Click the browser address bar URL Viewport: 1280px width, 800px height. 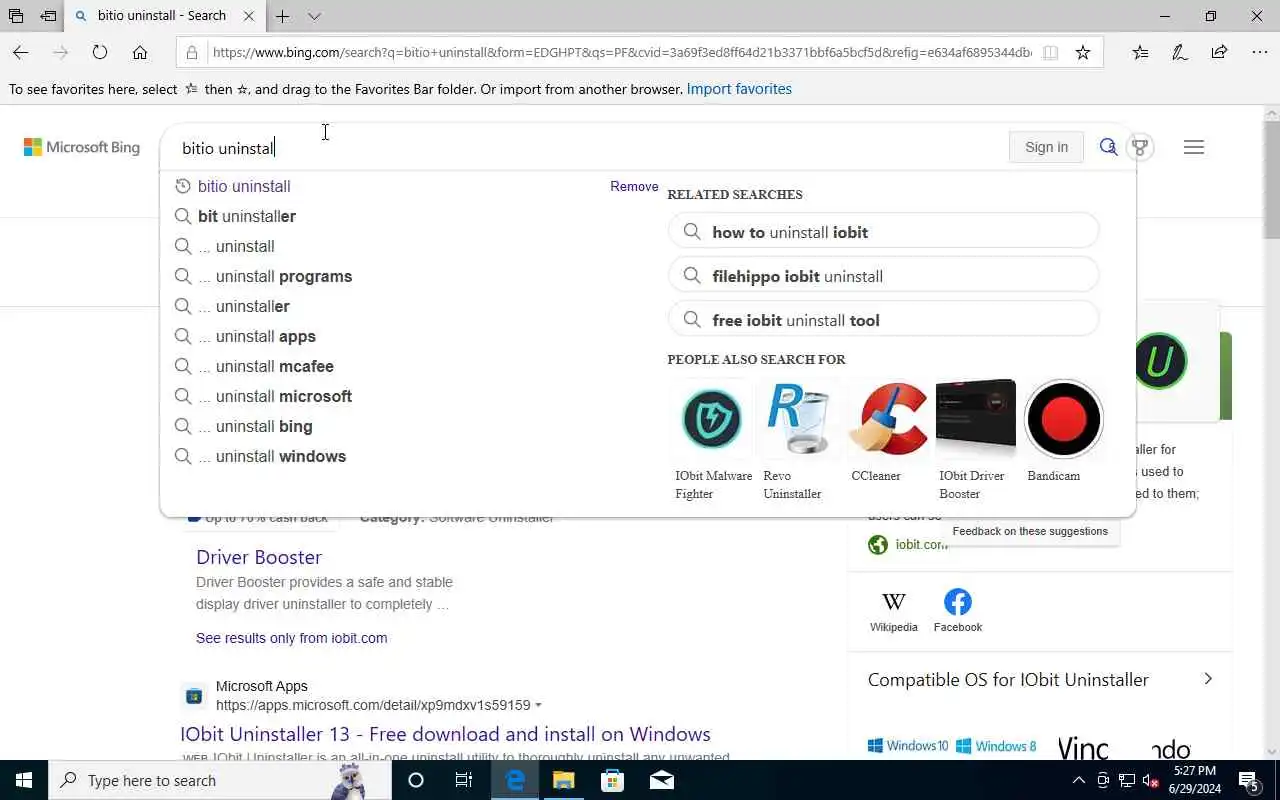point(620,53)
